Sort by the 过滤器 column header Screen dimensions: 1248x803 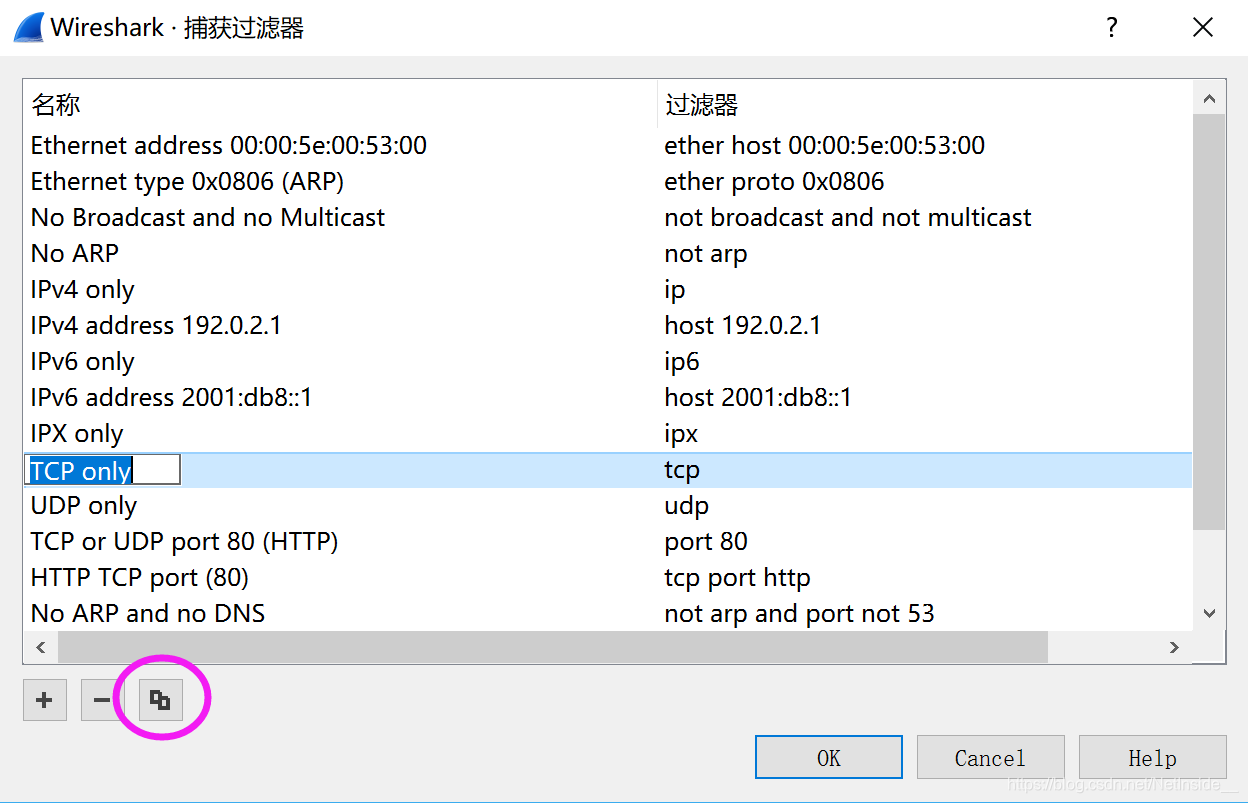point(925,105)
